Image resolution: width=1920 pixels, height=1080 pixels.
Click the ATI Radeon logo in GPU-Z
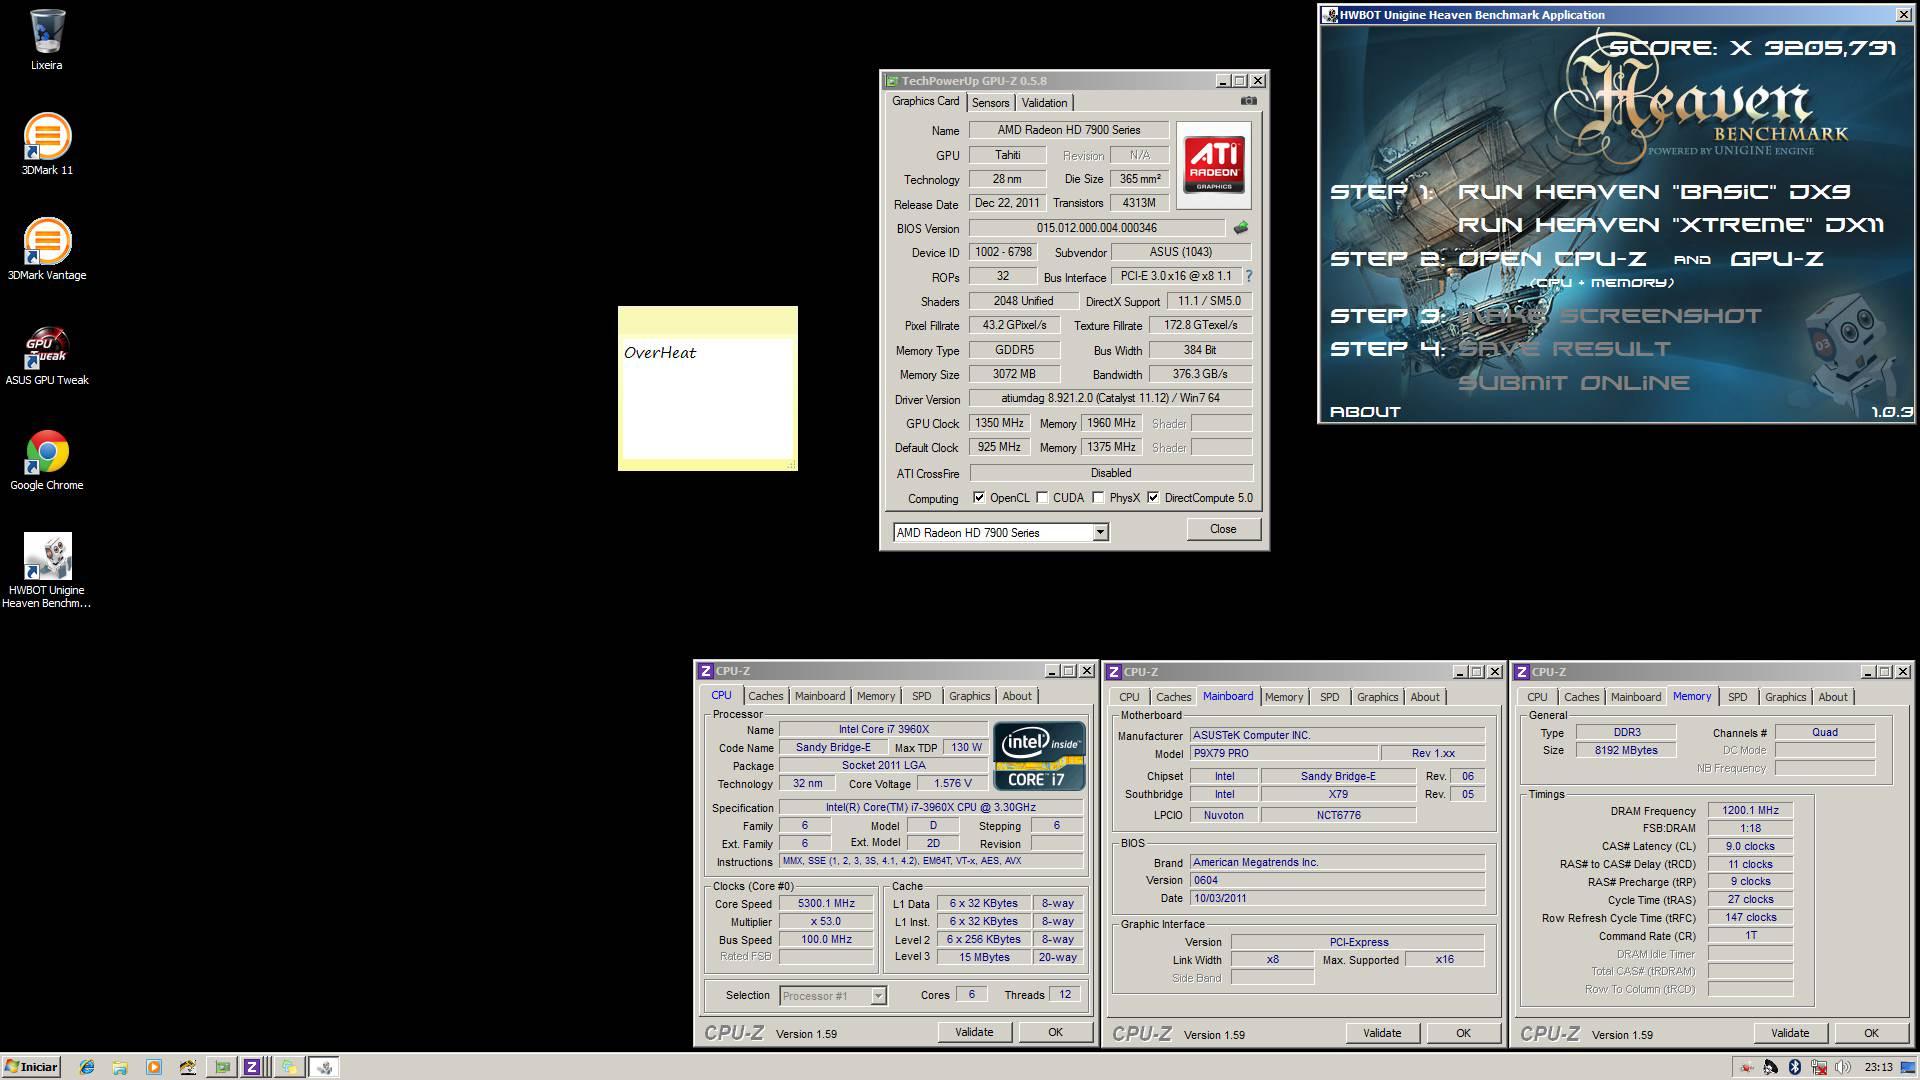1214,165
